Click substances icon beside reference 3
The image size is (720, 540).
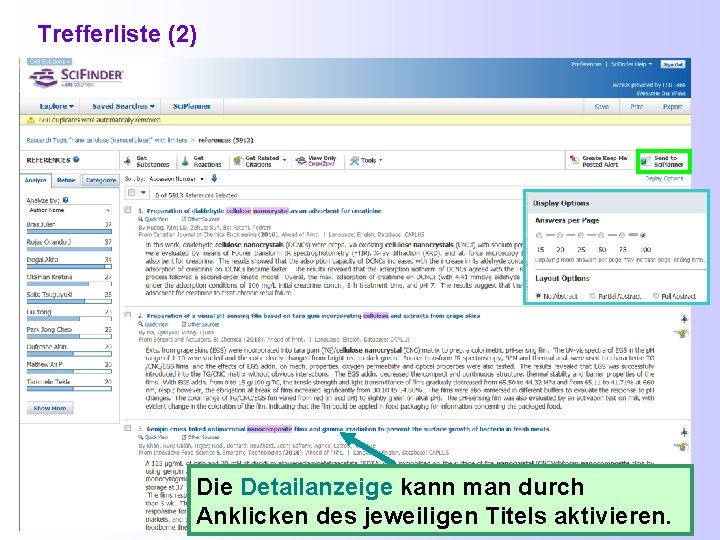pos(684,432)
